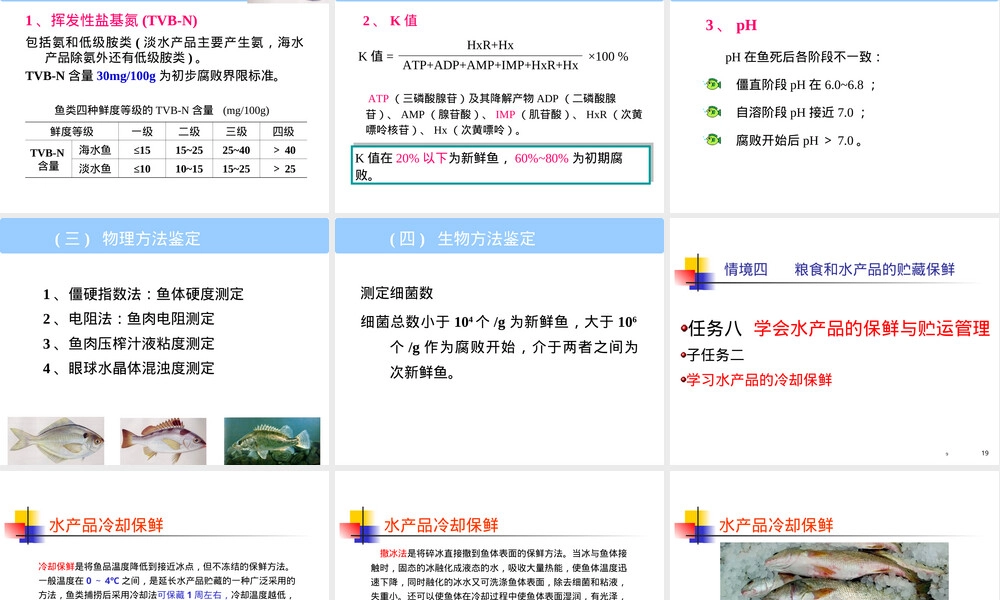The height and width of the screenshot is (600, 1000).
Task: Click the slide page number 19
Action: [x=985, y=453]
